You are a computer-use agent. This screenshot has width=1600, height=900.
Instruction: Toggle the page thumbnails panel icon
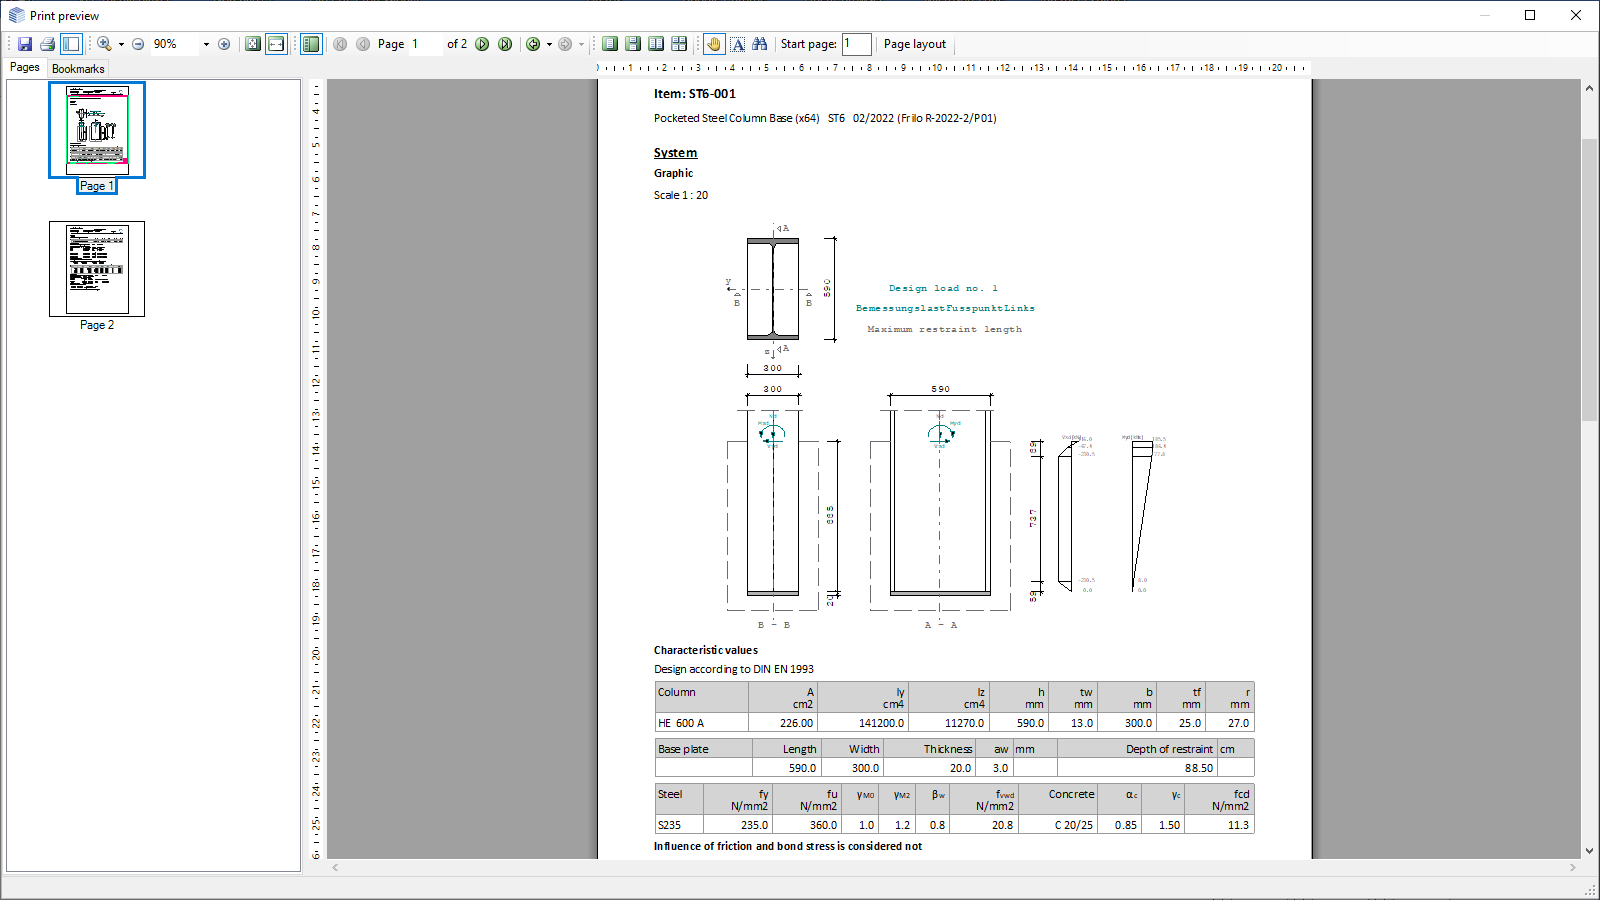[311, 44]
